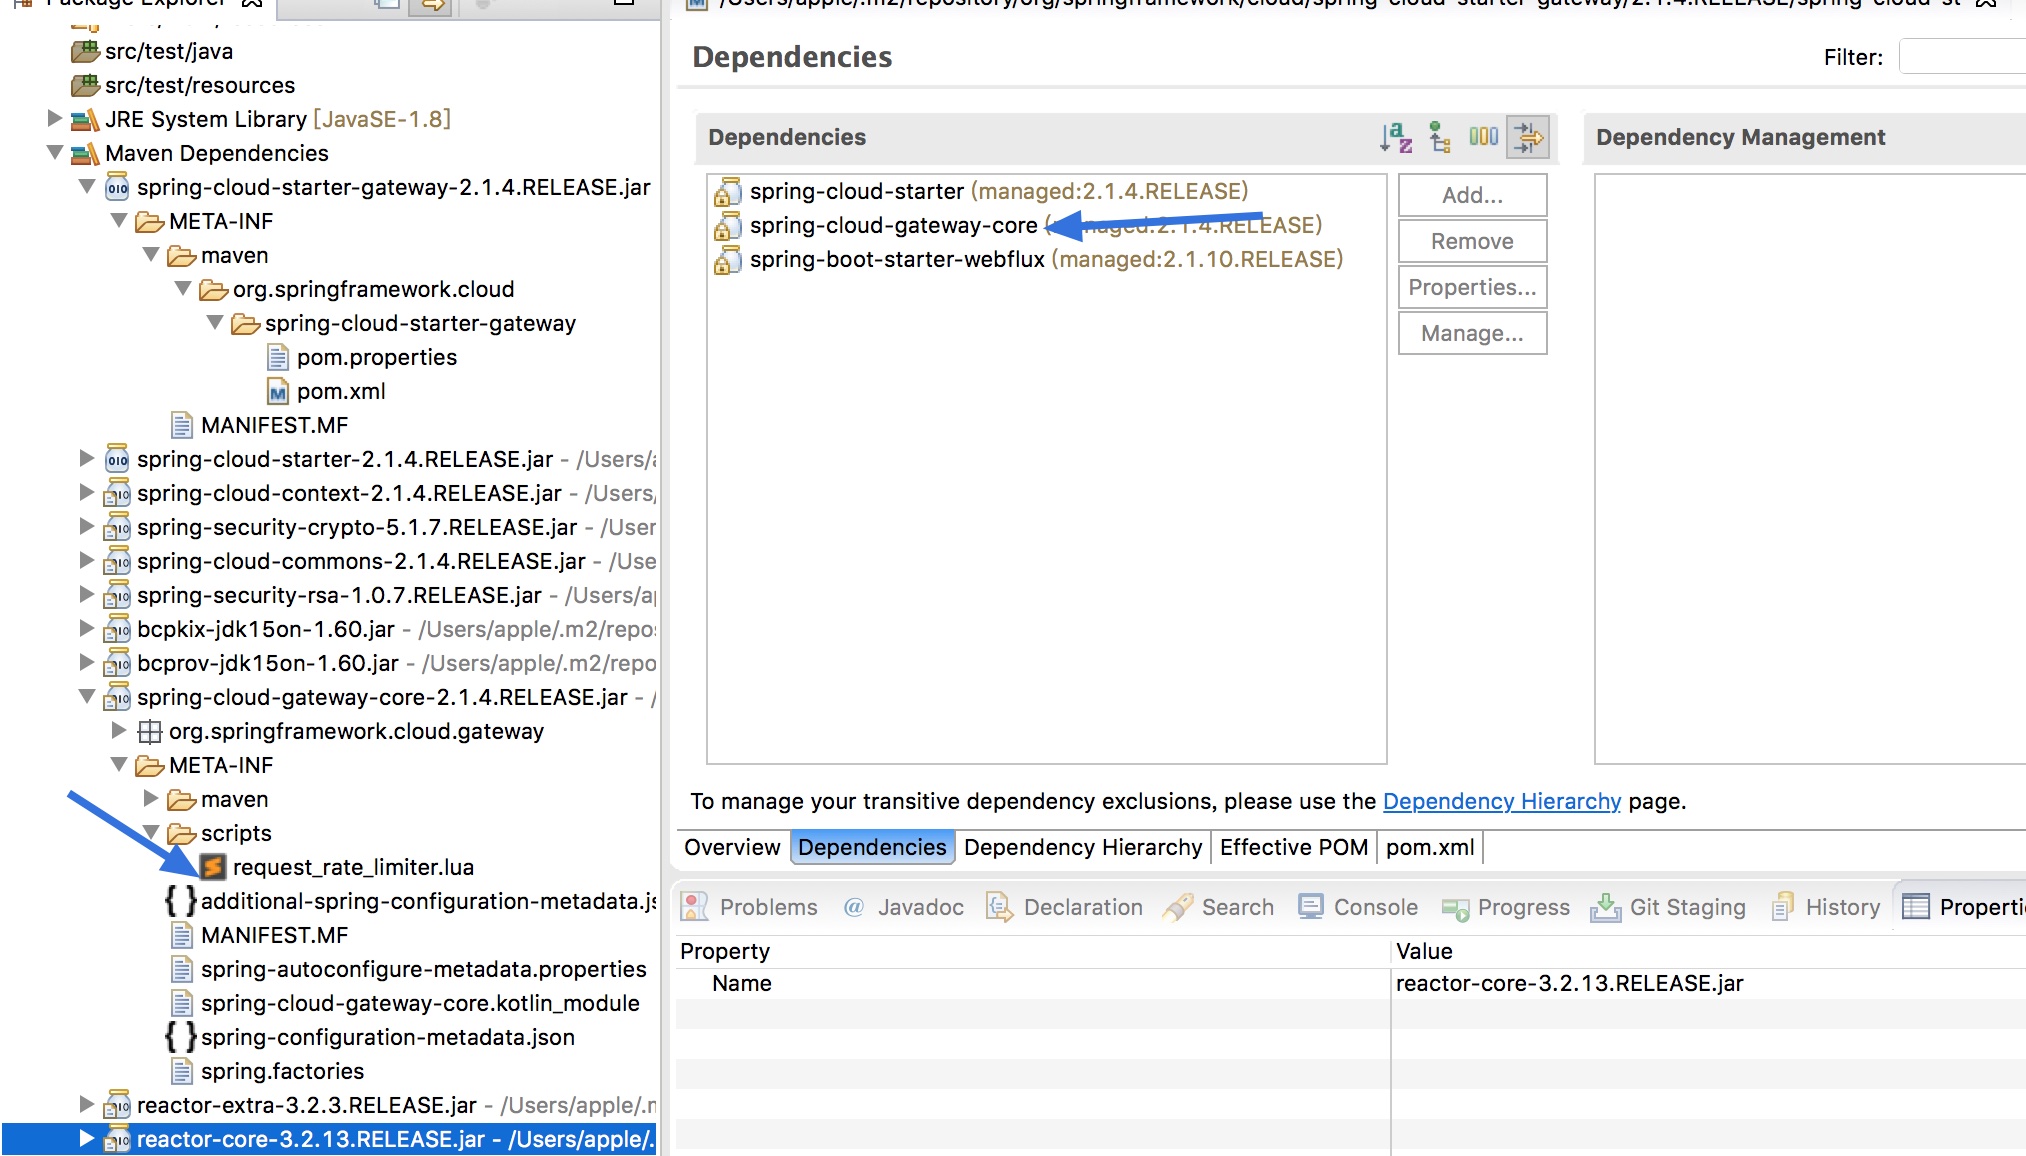Select spring.factories file in tree
The height and width of the screenshot is (1156, 2026).
[x=282, y=1071]
